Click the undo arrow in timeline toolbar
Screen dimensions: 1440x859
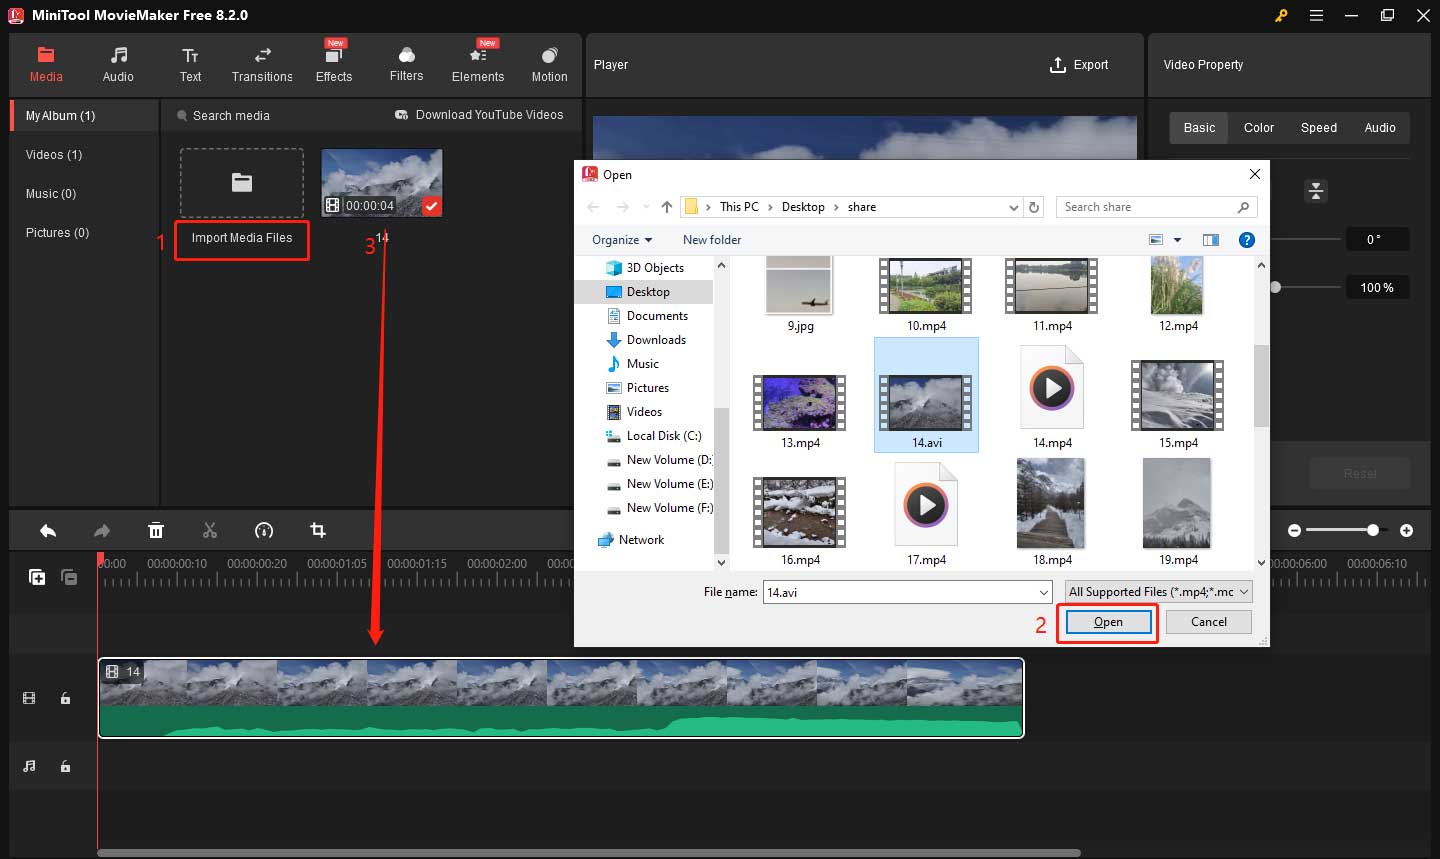48,531
